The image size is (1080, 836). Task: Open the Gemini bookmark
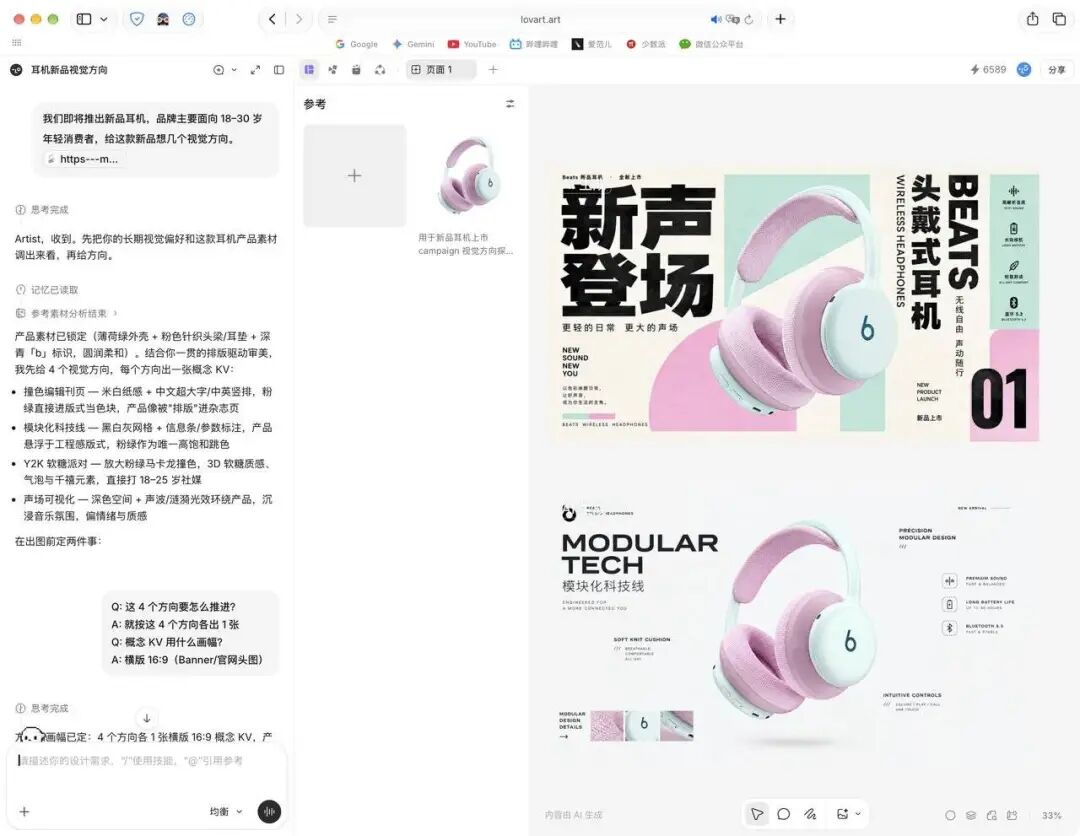point(413,44)
